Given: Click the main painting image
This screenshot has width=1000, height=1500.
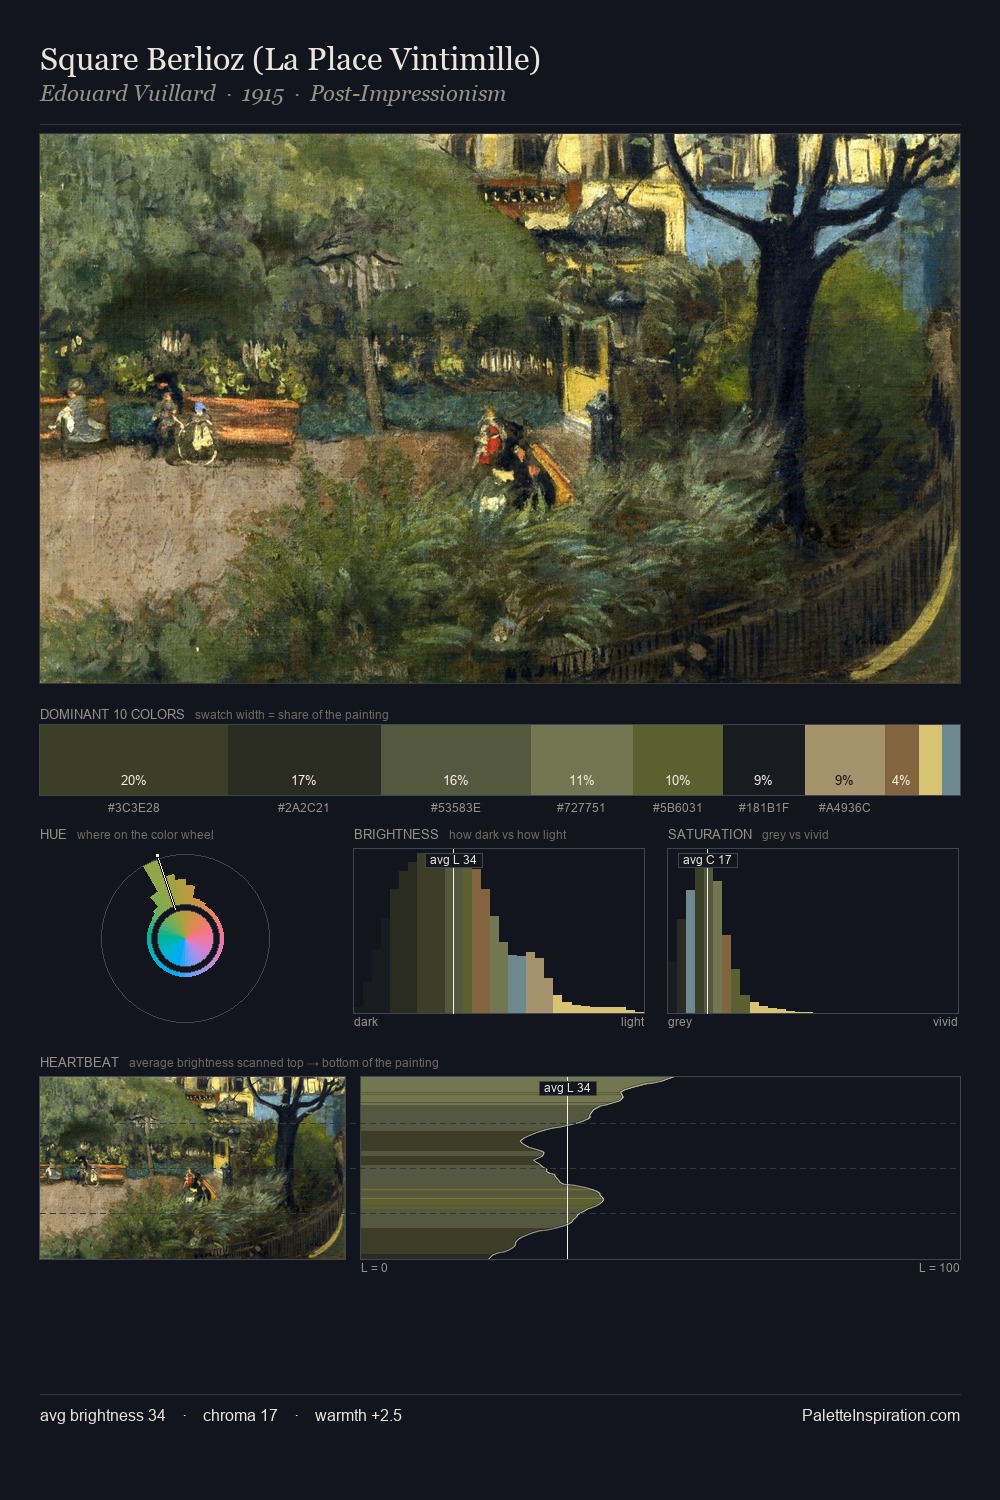Looking at the screenshot, I should coord(500,409).
